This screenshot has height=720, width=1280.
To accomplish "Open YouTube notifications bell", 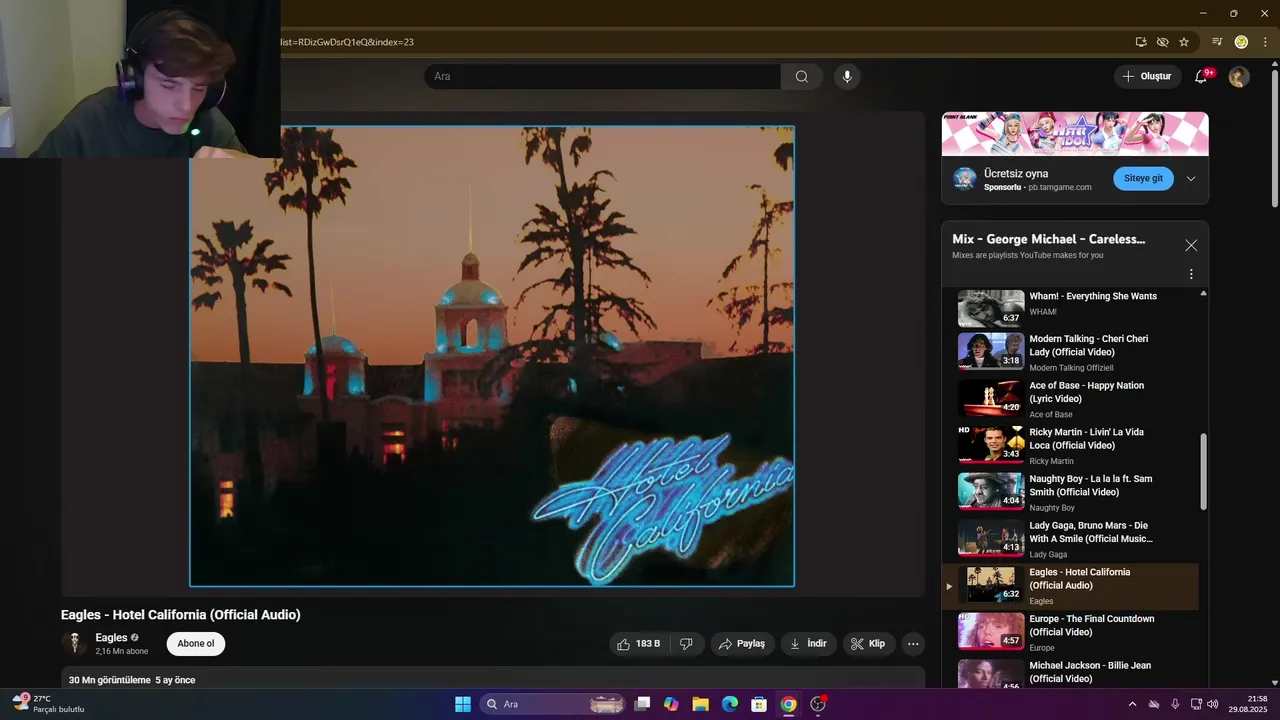I will [1201, 77].
